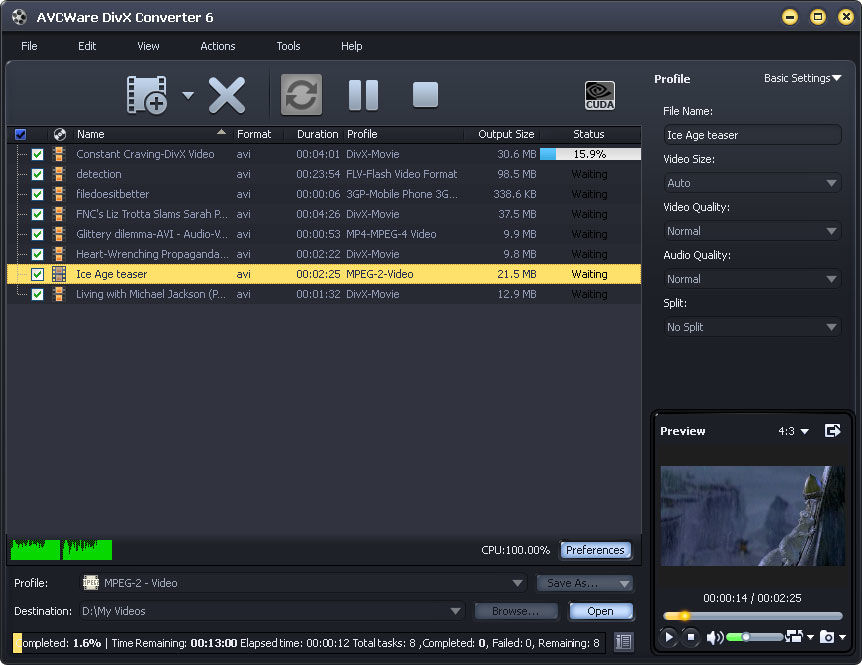
Task: Click the file icon for detection row
Action: (59, 174)
